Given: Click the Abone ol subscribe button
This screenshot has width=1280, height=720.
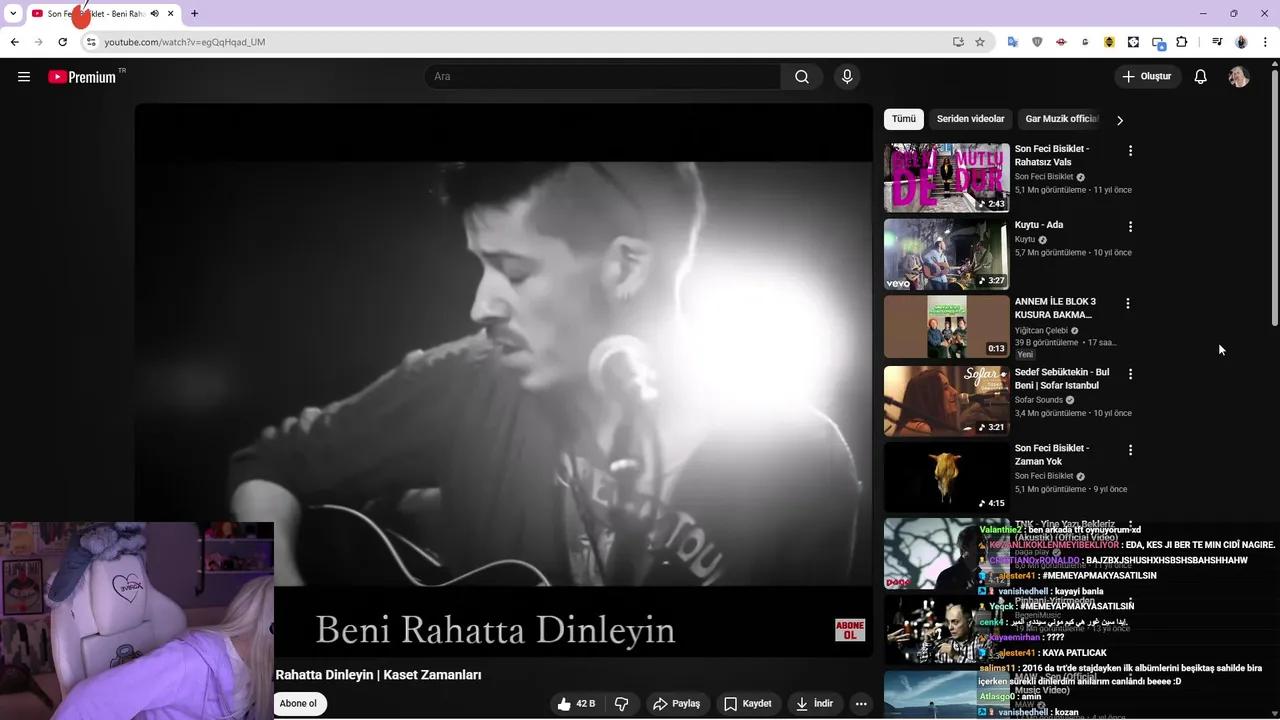Looking at the screenshot, I should pos(299,704).
